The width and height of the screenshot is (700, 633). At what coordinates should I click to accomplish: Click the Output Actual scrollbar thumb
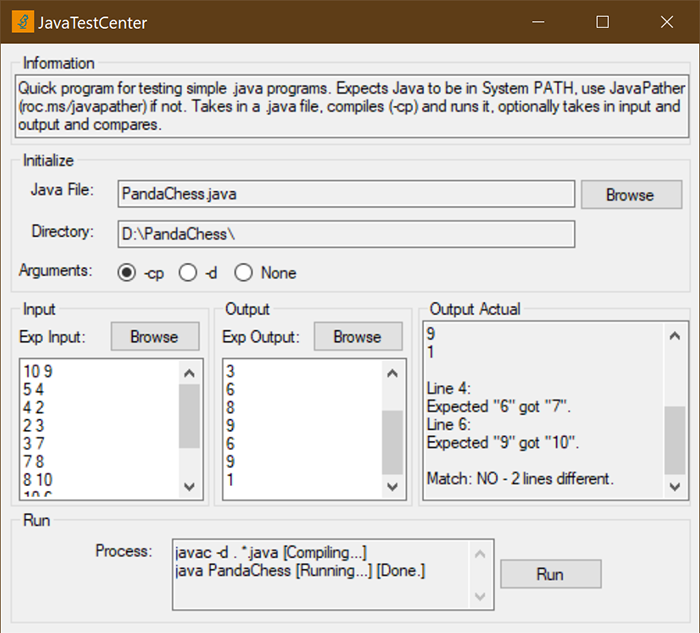677,438
